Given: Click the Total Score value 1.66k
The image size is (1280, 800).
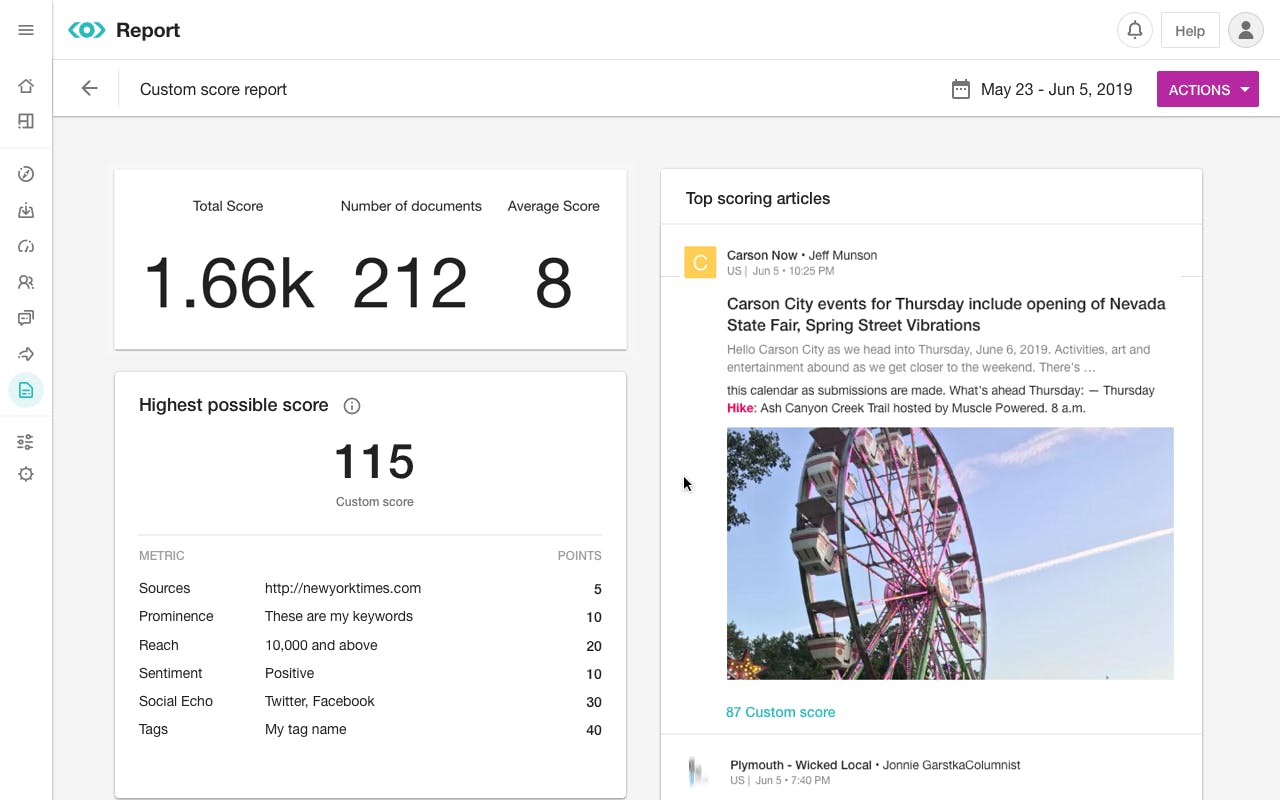Looking at the screenshot, I should (x=228, y=282).
